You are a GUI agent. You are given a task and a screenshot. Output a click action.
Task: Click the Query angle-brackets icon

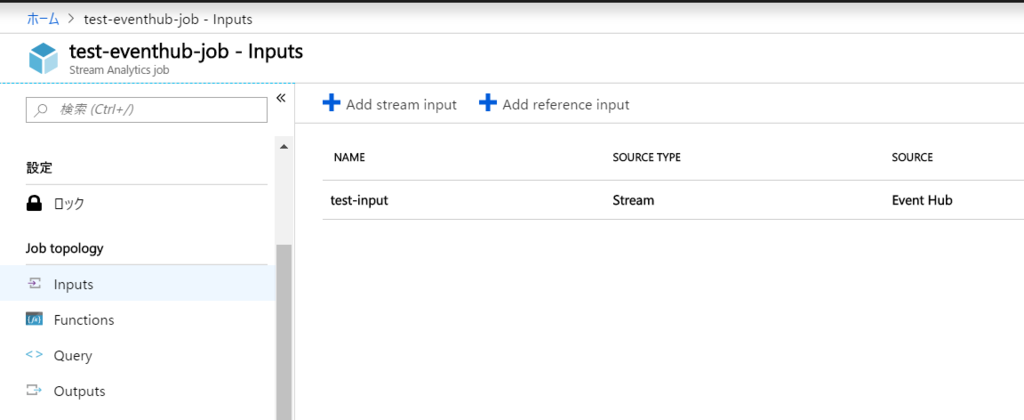point(34,355)
